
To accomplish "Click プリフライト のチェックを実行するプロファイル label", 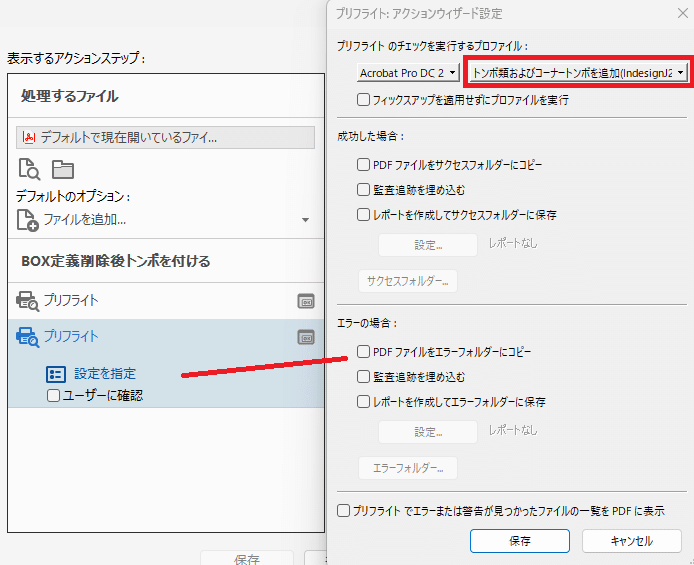I will click(432, 46).
